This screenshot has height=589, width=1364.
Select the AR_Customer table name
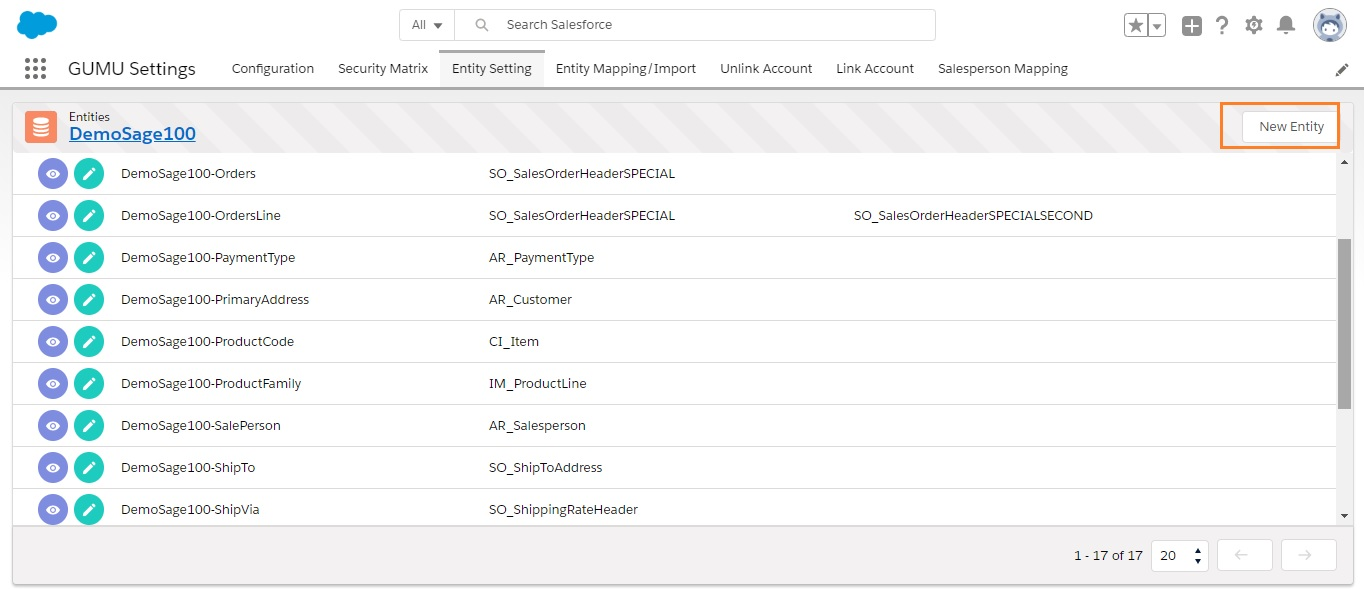[530, 300]
